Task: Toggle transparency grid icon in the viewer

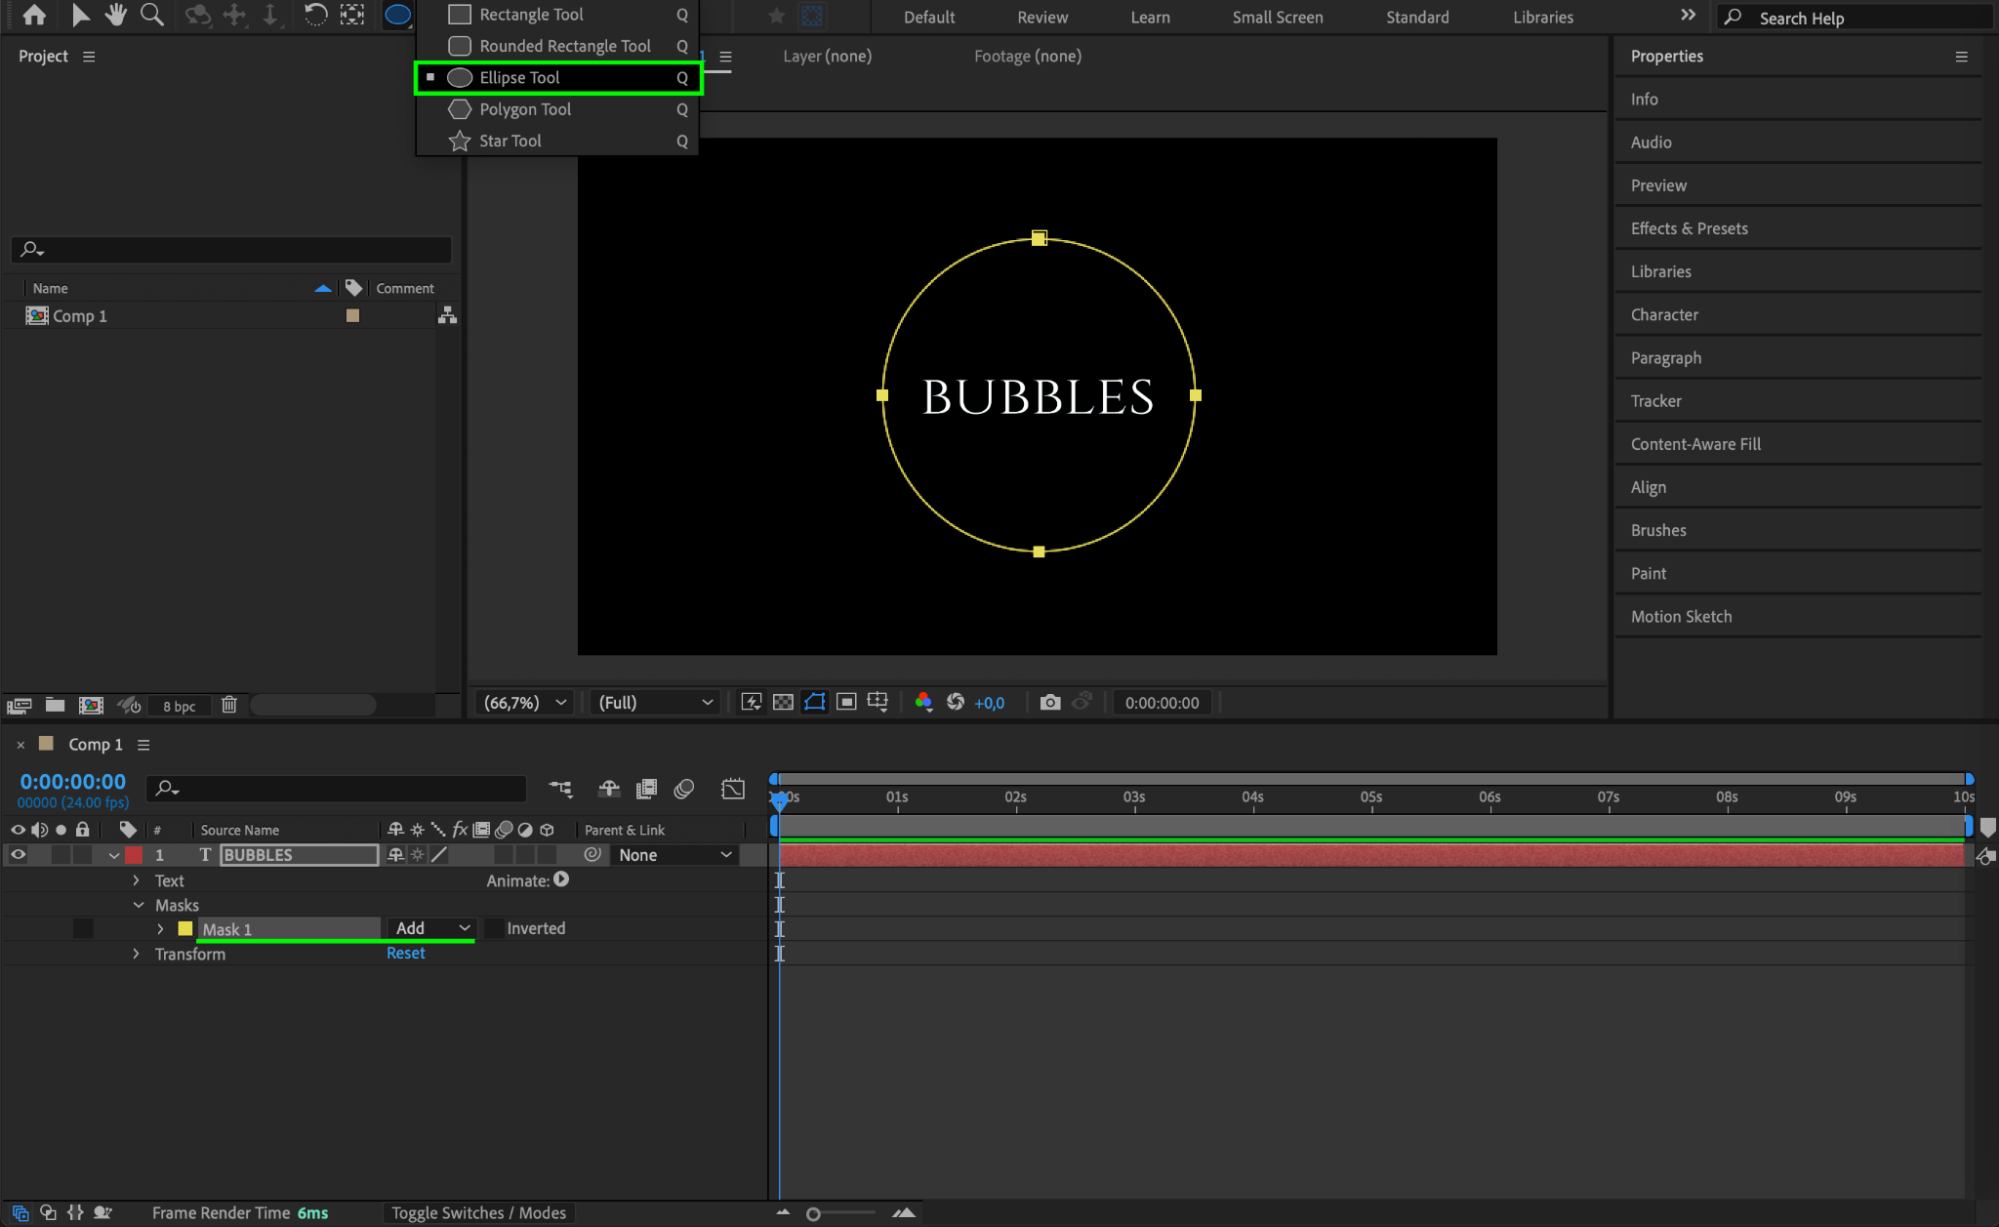Action: coord(783,703)
